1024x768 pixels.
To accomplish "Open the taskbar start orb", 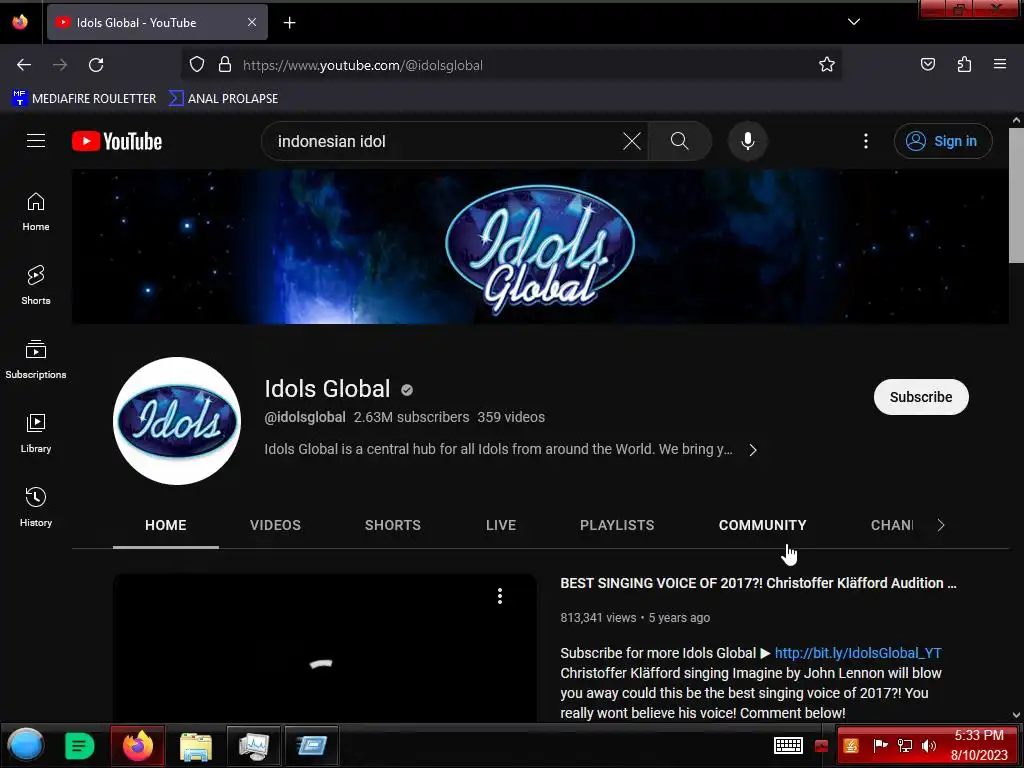I will point(25,745).
